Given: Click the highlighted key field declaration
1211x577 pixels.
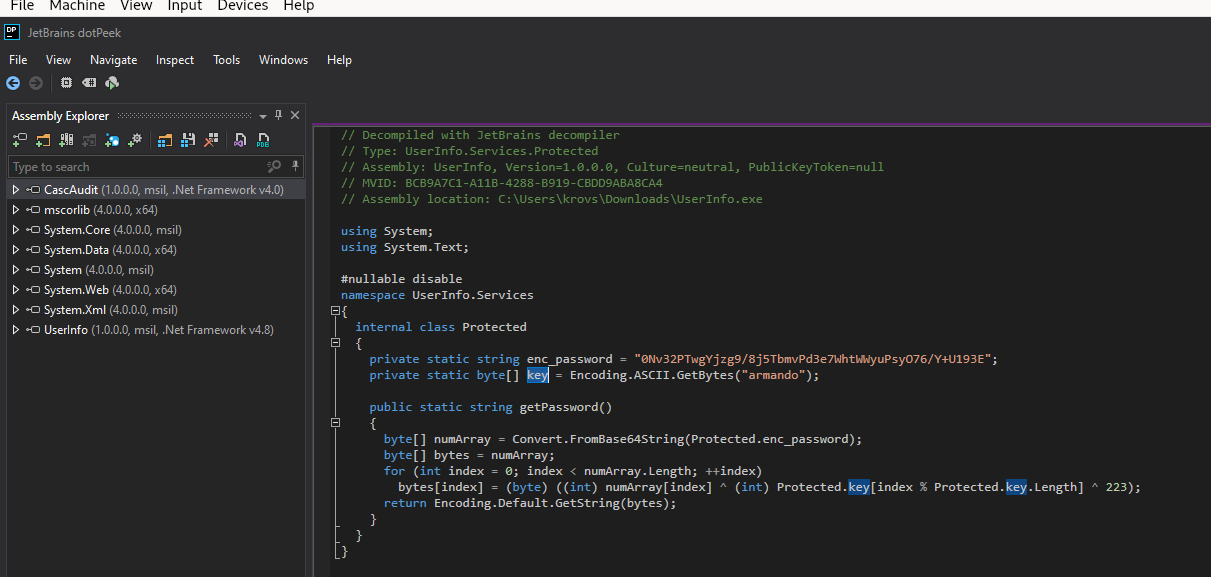Looking at the screenshot, I should pyautogui.click(x=538, y=375).
